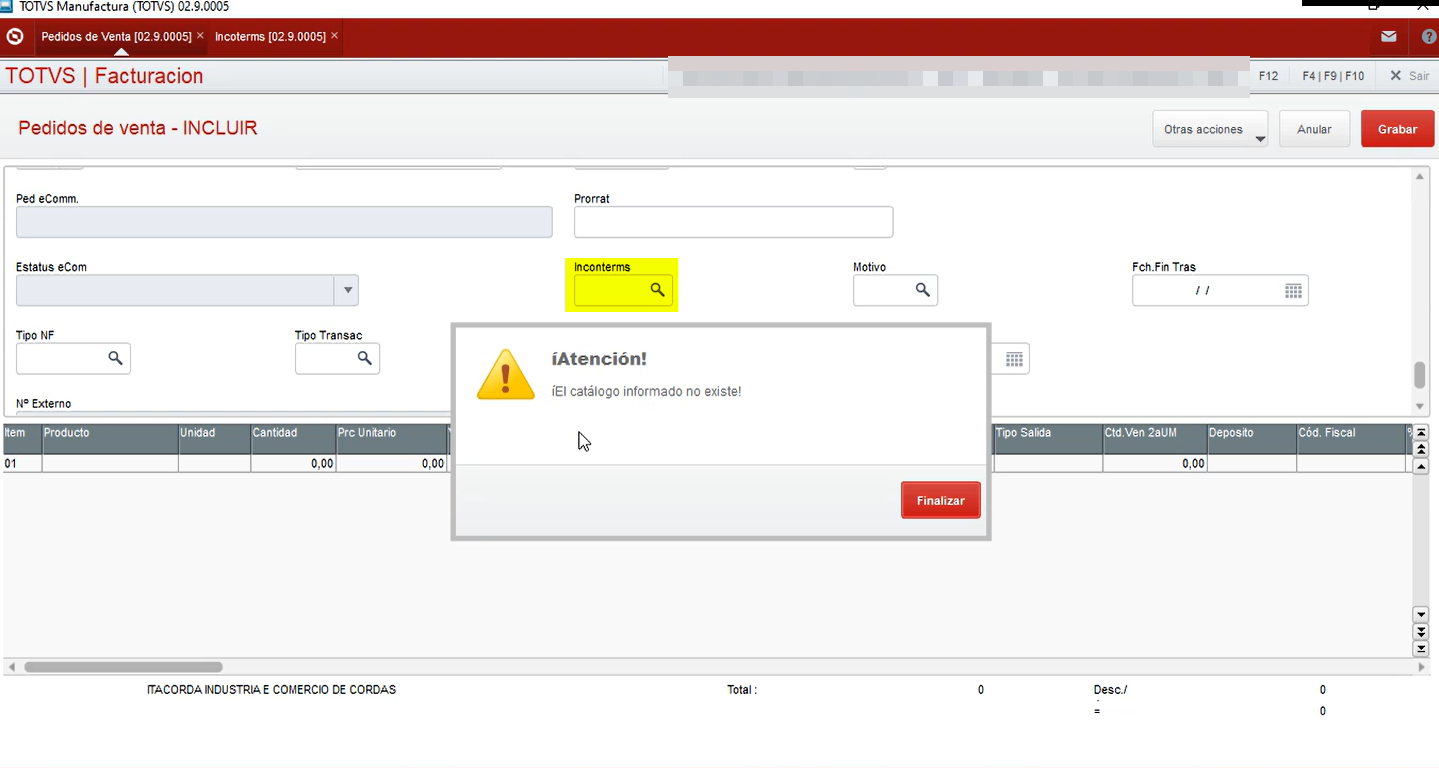This screenshot has width=1439, height=768.
Task: Click the Ctd.Ven 2aUM 0,00 cell
Action: tap(1155, 464)
